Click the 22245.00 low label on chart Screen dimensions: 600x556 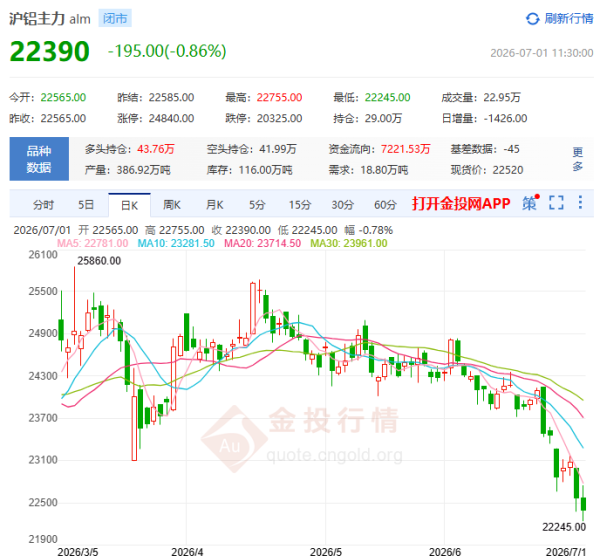(x=564, y=527)
